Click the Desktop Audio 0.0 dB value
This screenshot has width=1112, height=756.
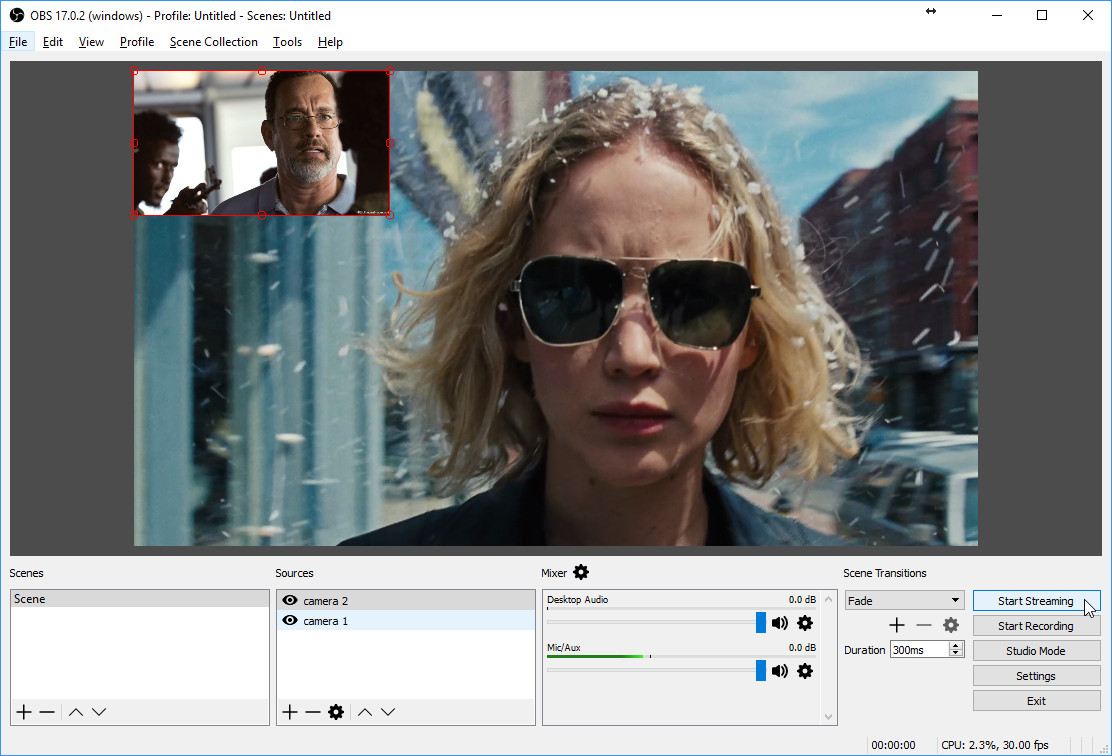click(802, 599)
